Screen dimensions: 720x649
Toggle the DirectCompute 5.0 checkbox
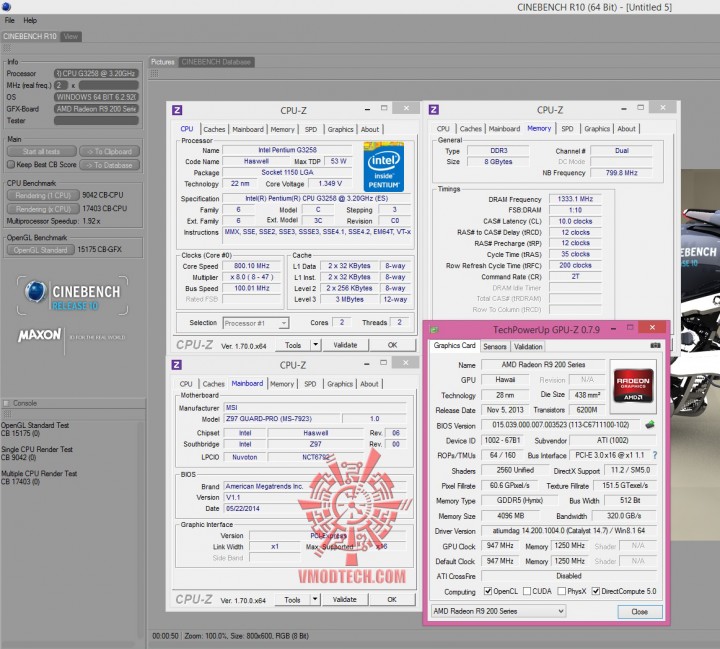(x=596, y=591)
